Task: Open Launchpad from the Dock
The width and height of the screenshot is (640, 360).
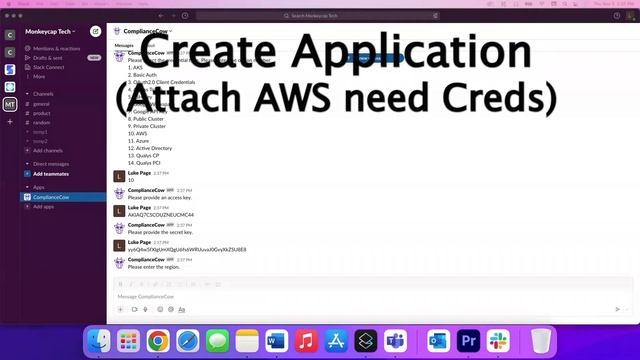Action: pos(129,341)
